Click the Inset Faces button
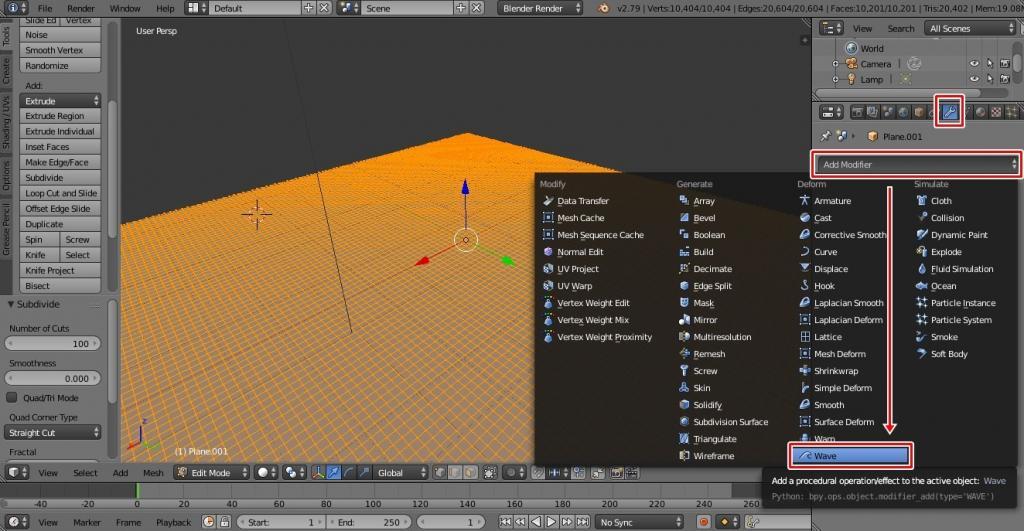This screenshot has width=1024, height=531. coord(59,146)
